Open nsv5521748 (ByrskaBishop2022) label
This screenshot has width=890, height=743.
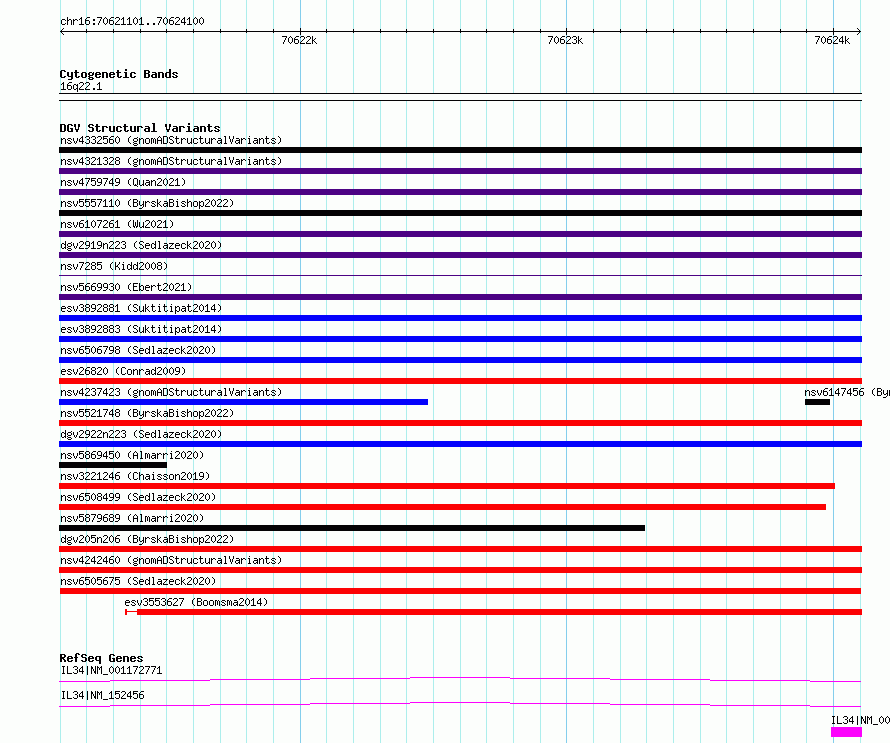(147, 413)
